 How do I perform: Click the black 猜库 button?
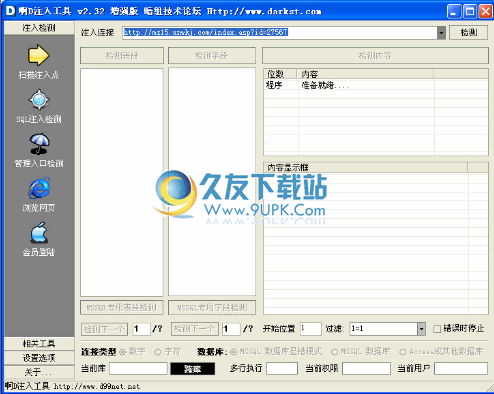pyautogui.click(x=193, y=369)
